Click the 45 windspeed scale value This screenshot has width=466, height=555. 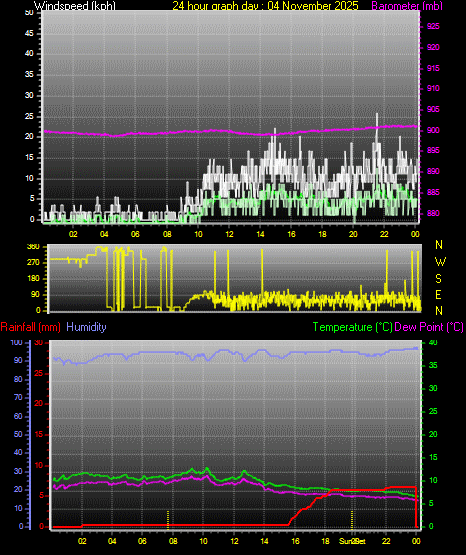[29, 34]
